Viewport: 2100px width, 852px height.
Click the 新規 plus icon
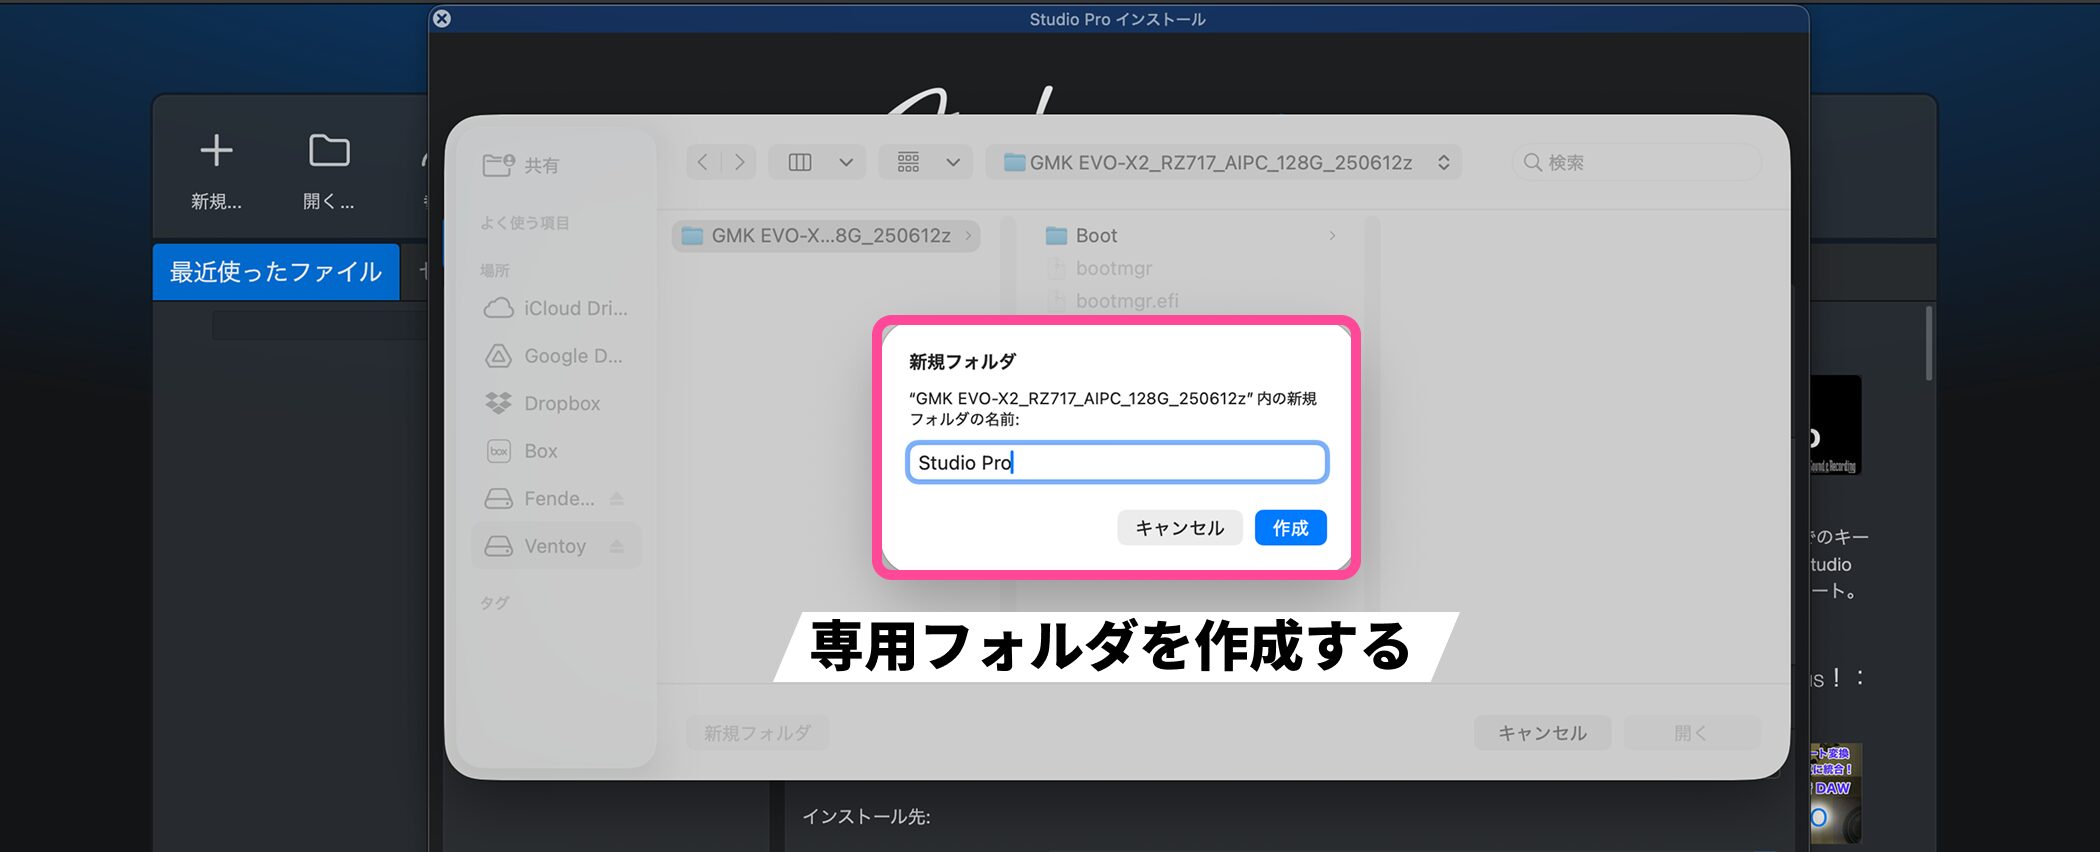(x=216, y=151)
